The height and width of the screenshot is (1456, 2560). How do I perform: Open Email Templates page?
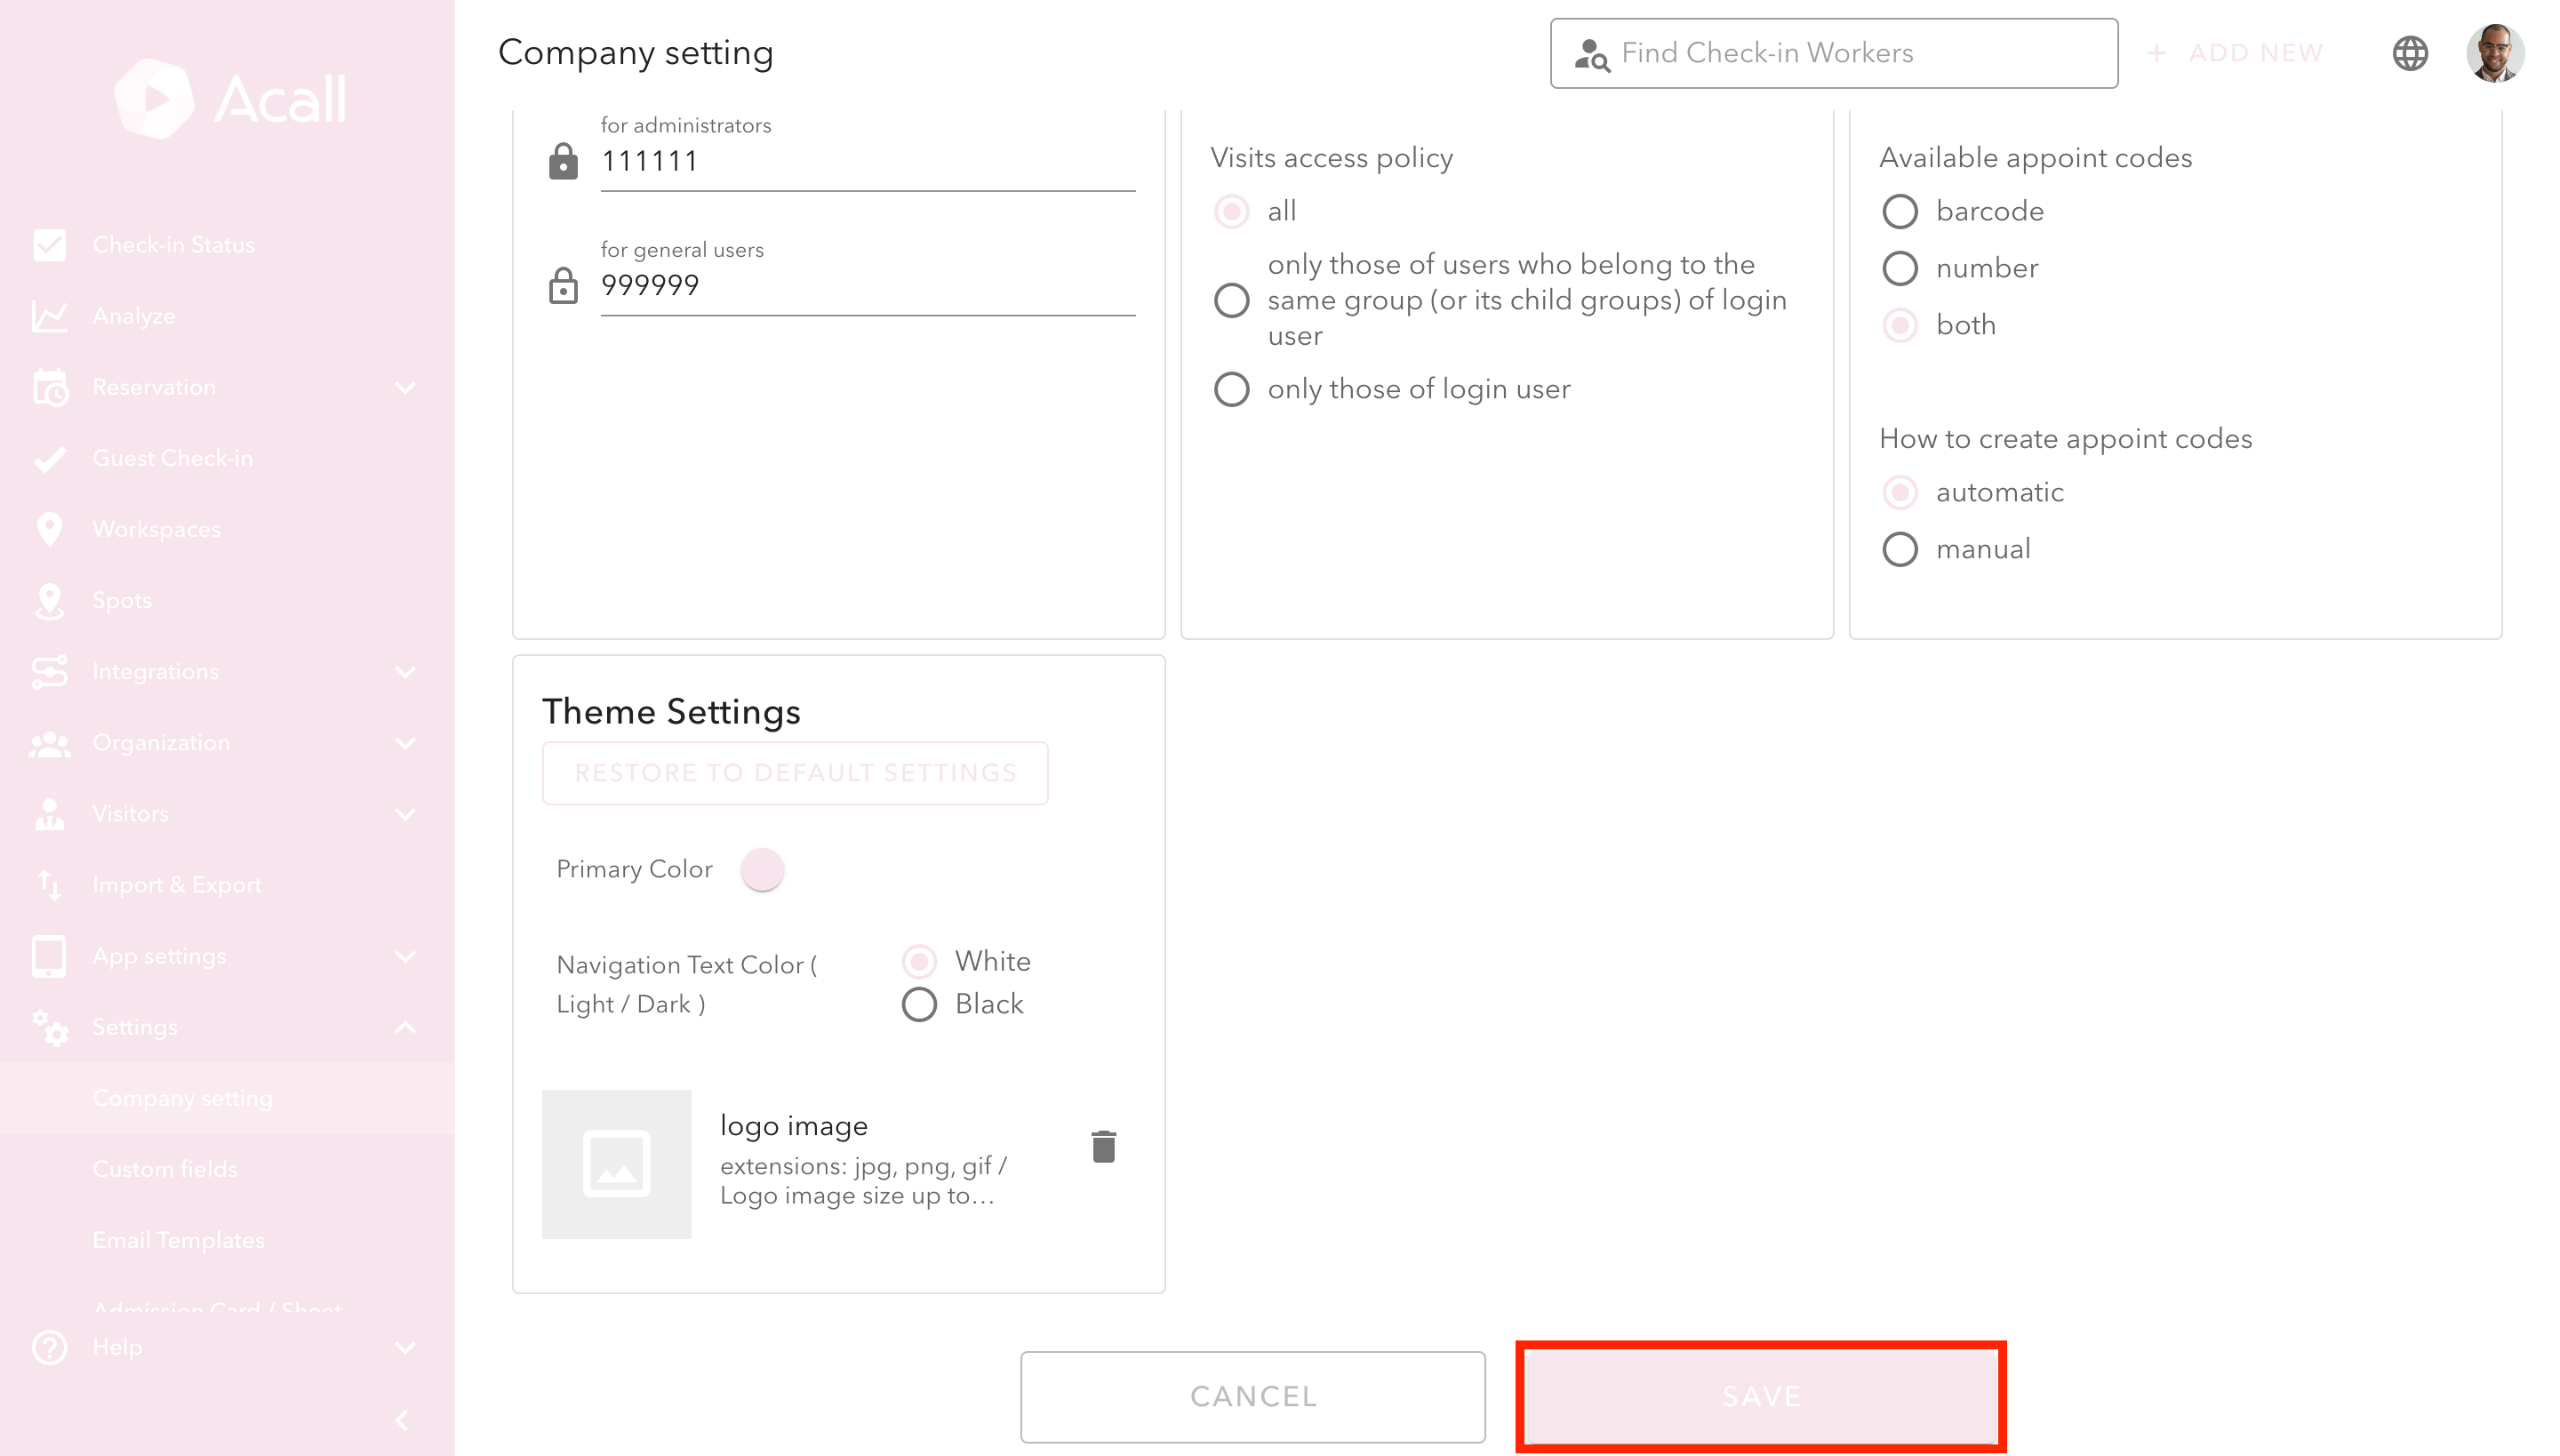pos(178,1240)
